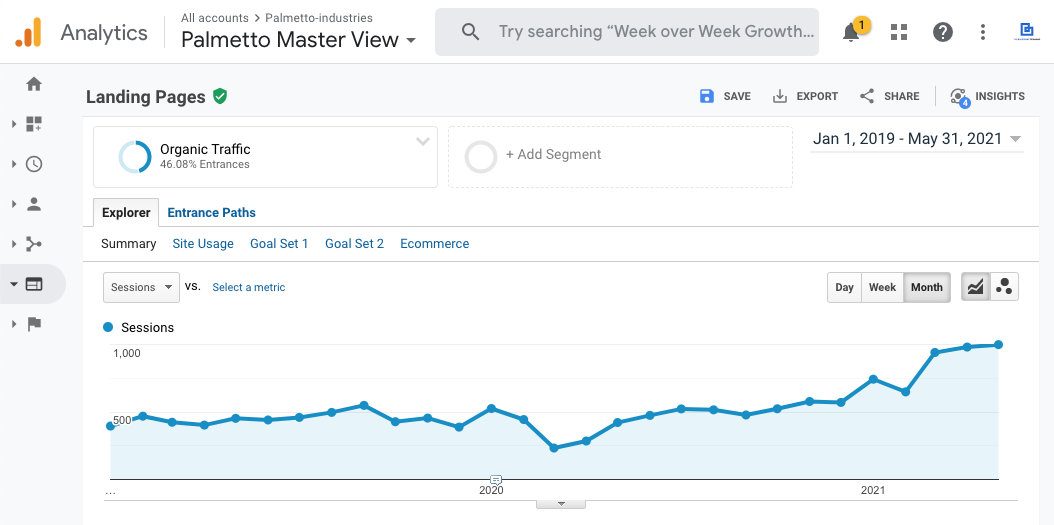Open Conversions flag icon in sidebar
The height and width of the screenshot is (525, 1054).
(34, 324)
